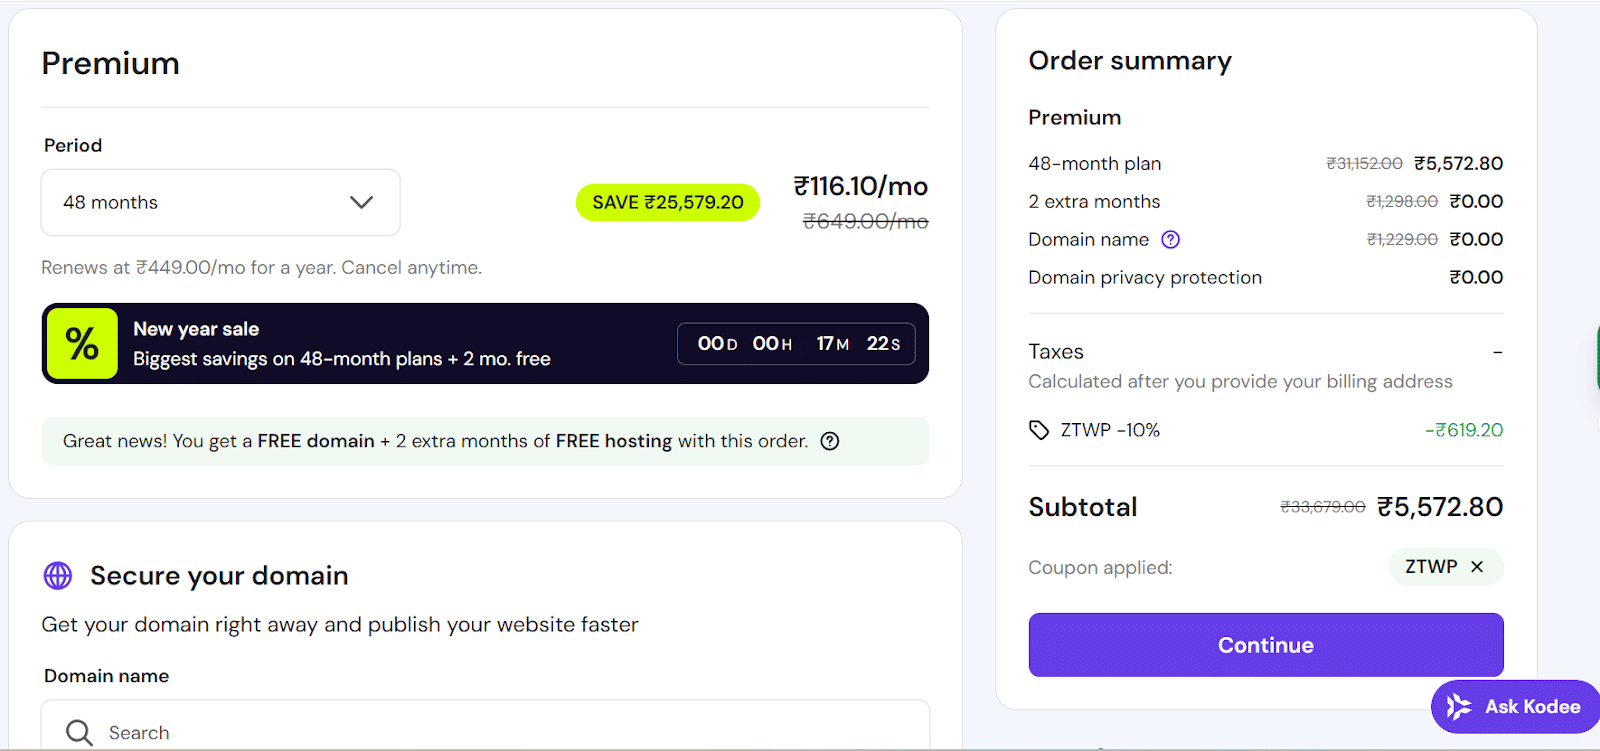Open the billing Period dropdown
This screenshot has width=1600, height=751.
coord(220,202)
